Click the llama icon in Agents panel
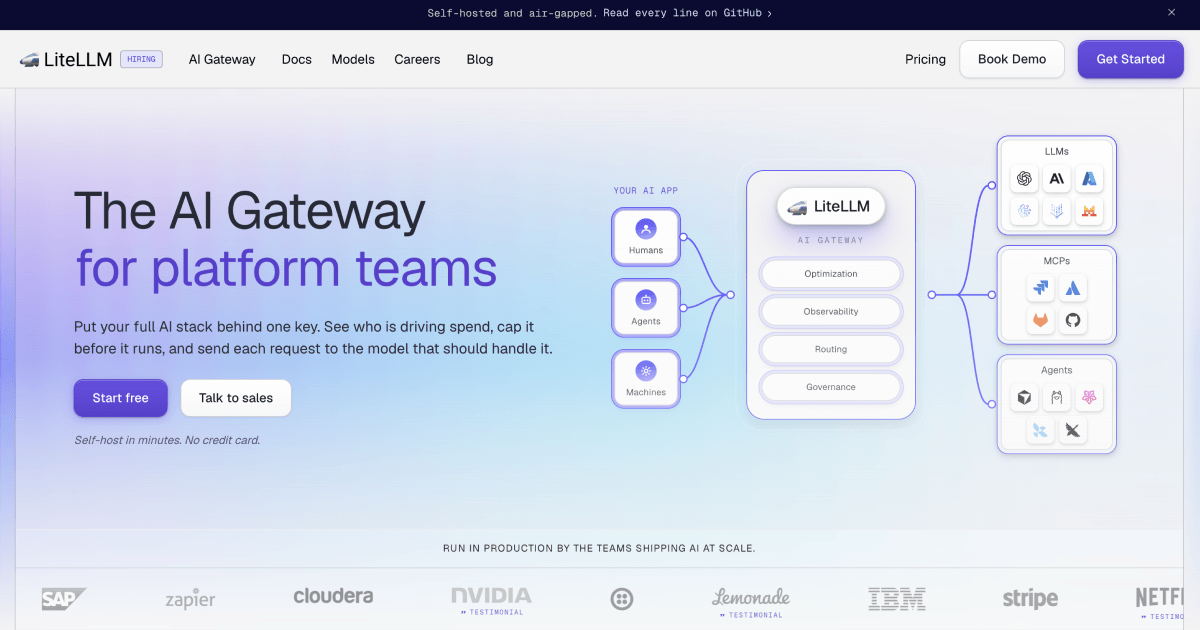The image size is (1200, 630). click(1056, 398)
